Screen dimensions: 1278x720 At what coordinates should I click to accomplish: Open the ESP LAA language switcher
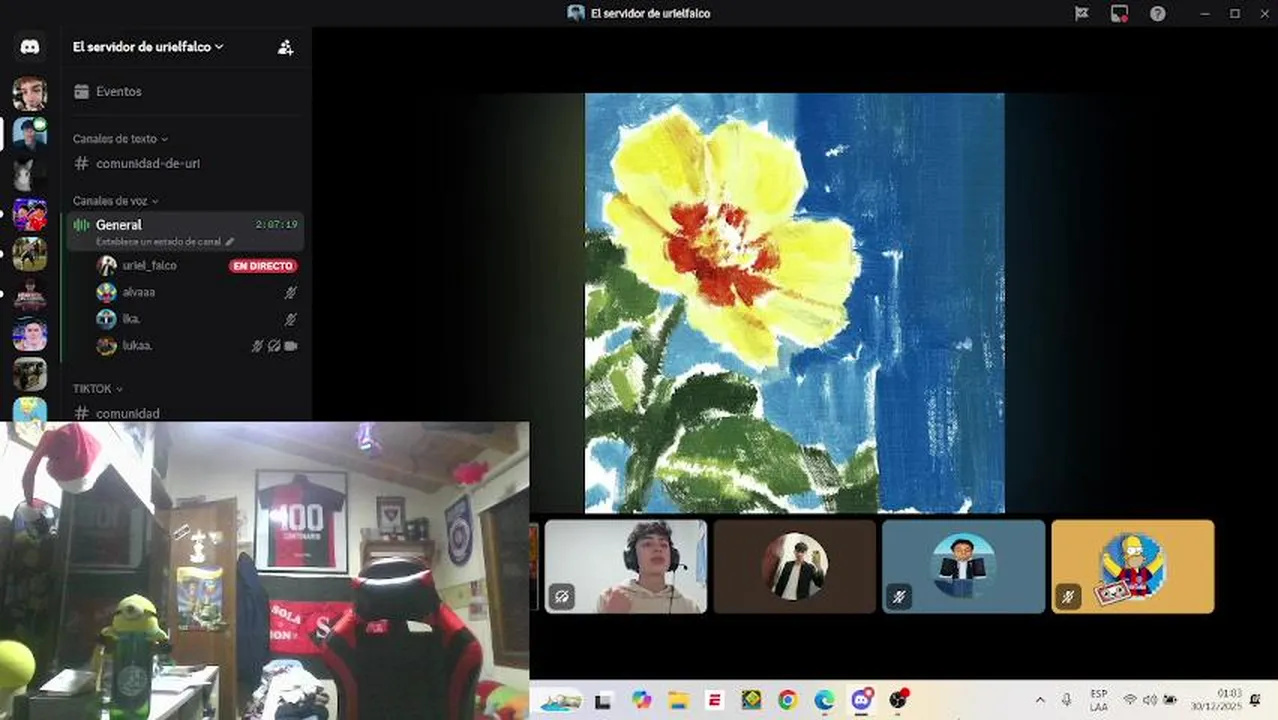click(x=1098, y=699)
